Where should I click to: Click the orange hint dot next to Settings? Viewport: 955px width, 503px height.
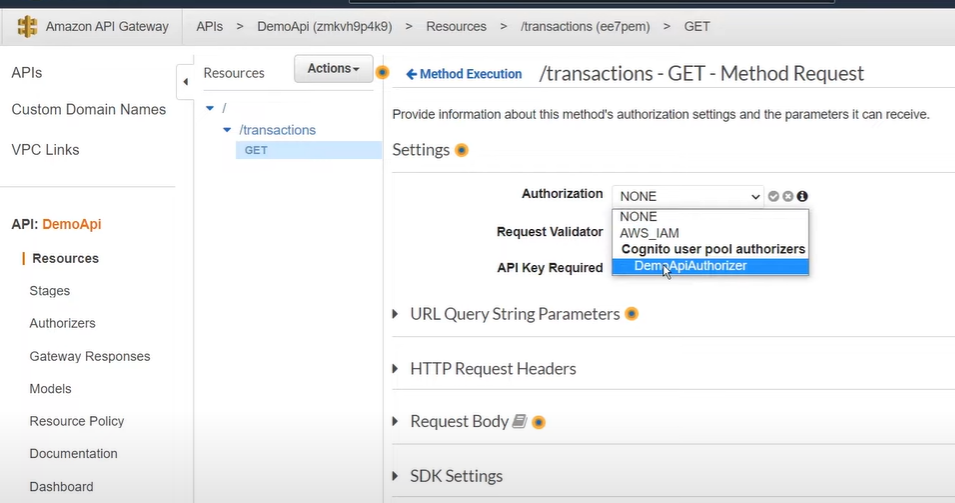point(462,150)
